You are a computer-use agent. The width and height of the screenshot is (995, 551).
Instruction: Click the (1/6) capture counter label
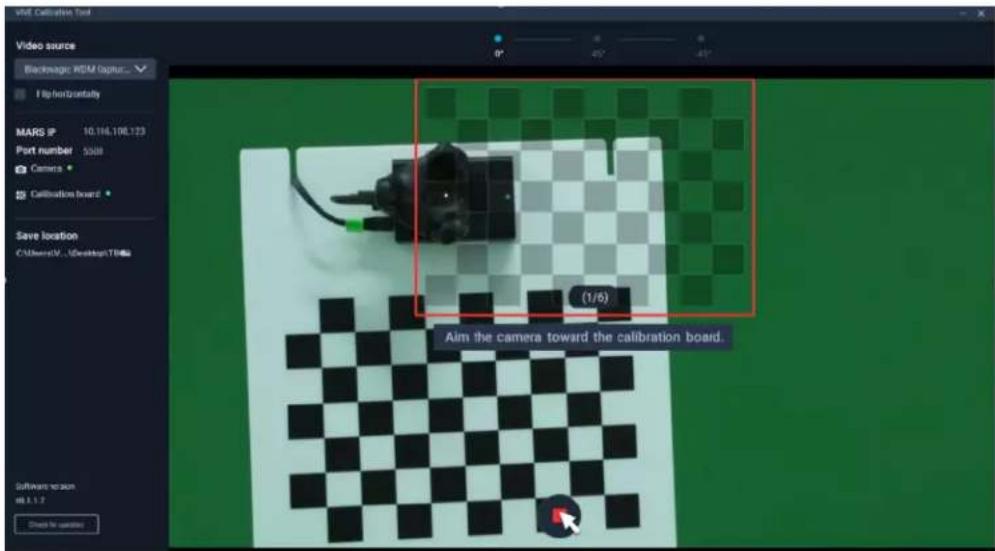tap(595, 297)
